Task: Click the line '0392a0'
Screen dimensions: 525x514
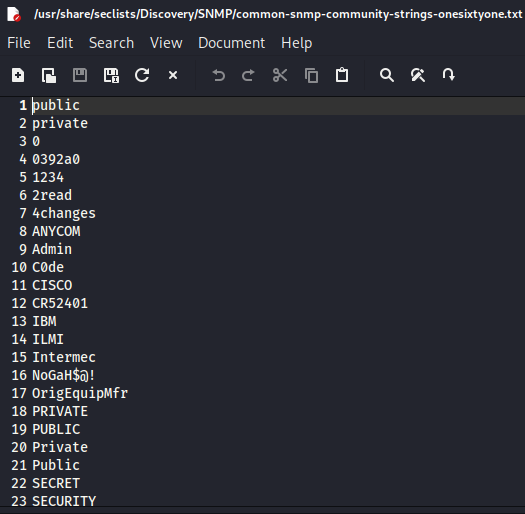Action: (x=56, y=159)
